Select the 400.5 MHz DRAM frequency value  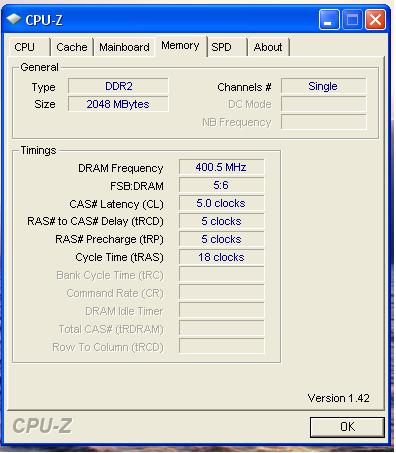(x=222, y=167)
